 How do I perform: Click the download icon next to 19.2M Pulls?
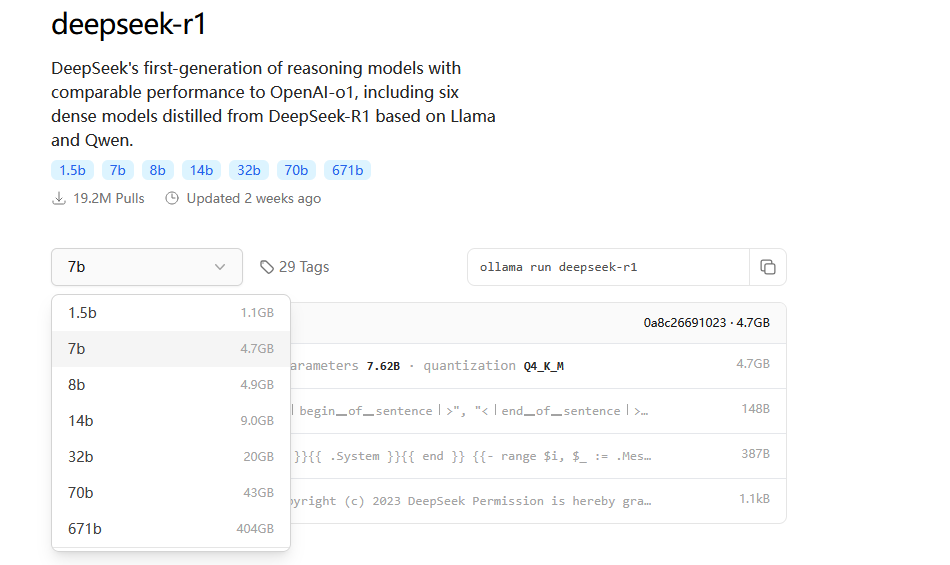[59, 199]
